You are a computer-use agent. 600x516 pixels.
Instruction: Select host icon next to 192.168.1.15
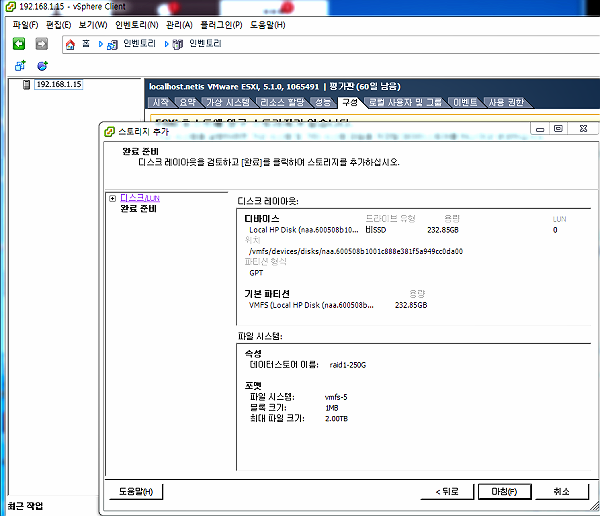26,85
